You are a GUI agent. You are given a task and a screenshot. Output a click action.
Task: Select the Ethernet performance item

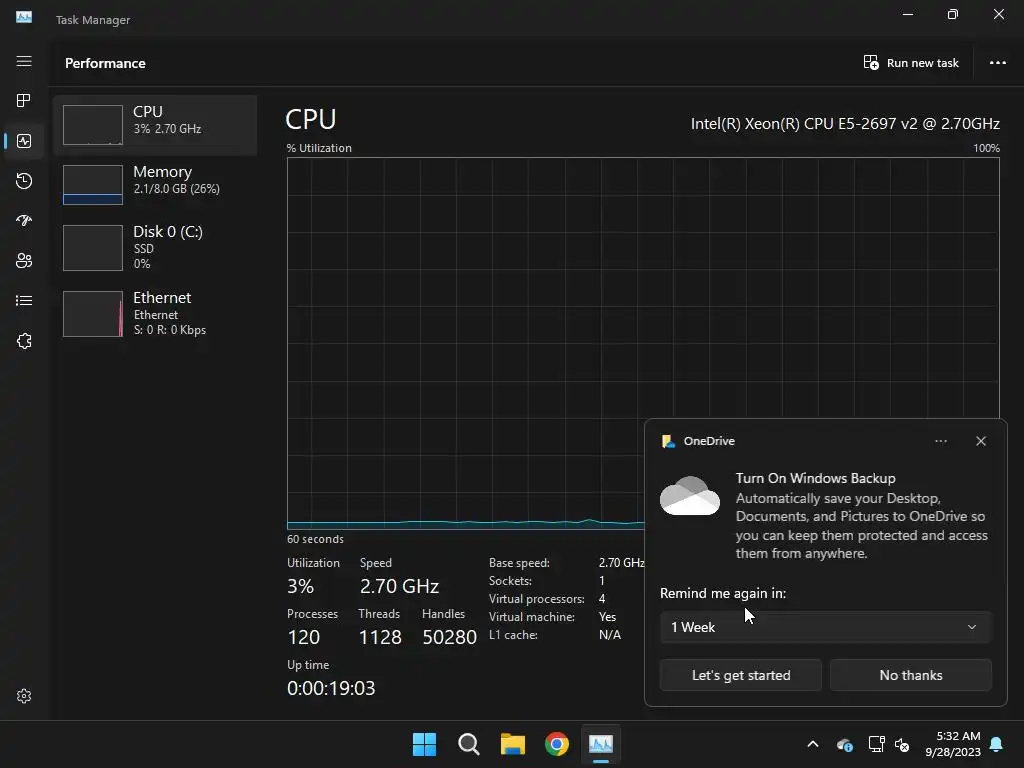pos(155,313)
